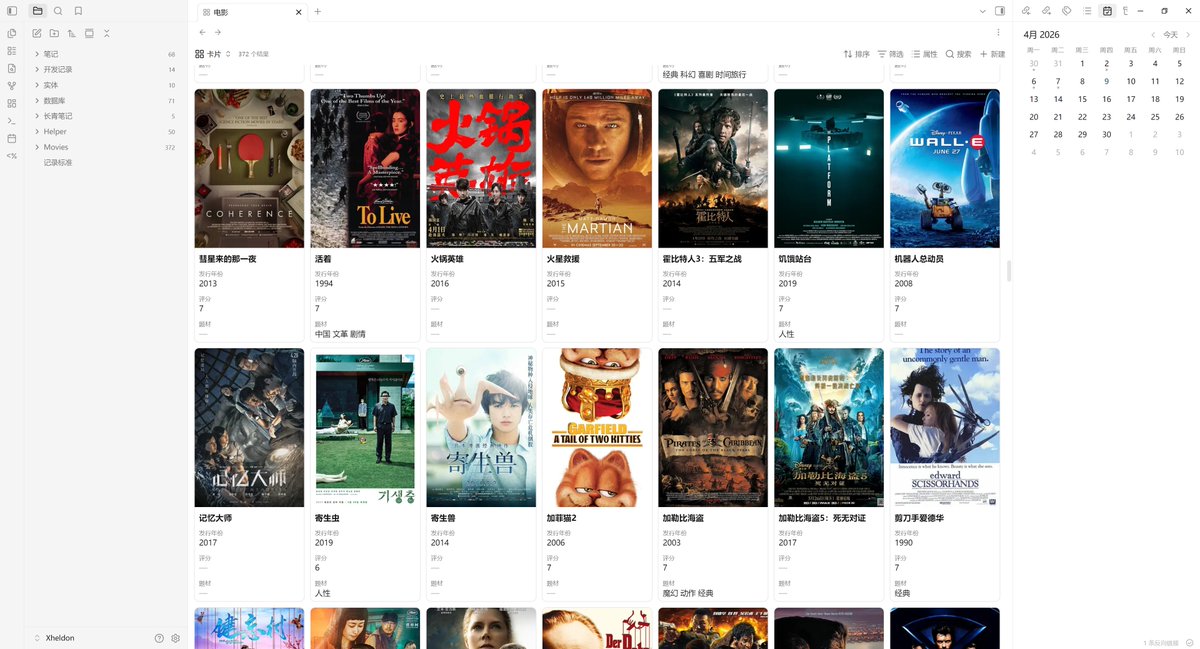Viewport: 1200px width, 649px height.
Task: Click 新建 to create new entry
Action: [993, 54]
